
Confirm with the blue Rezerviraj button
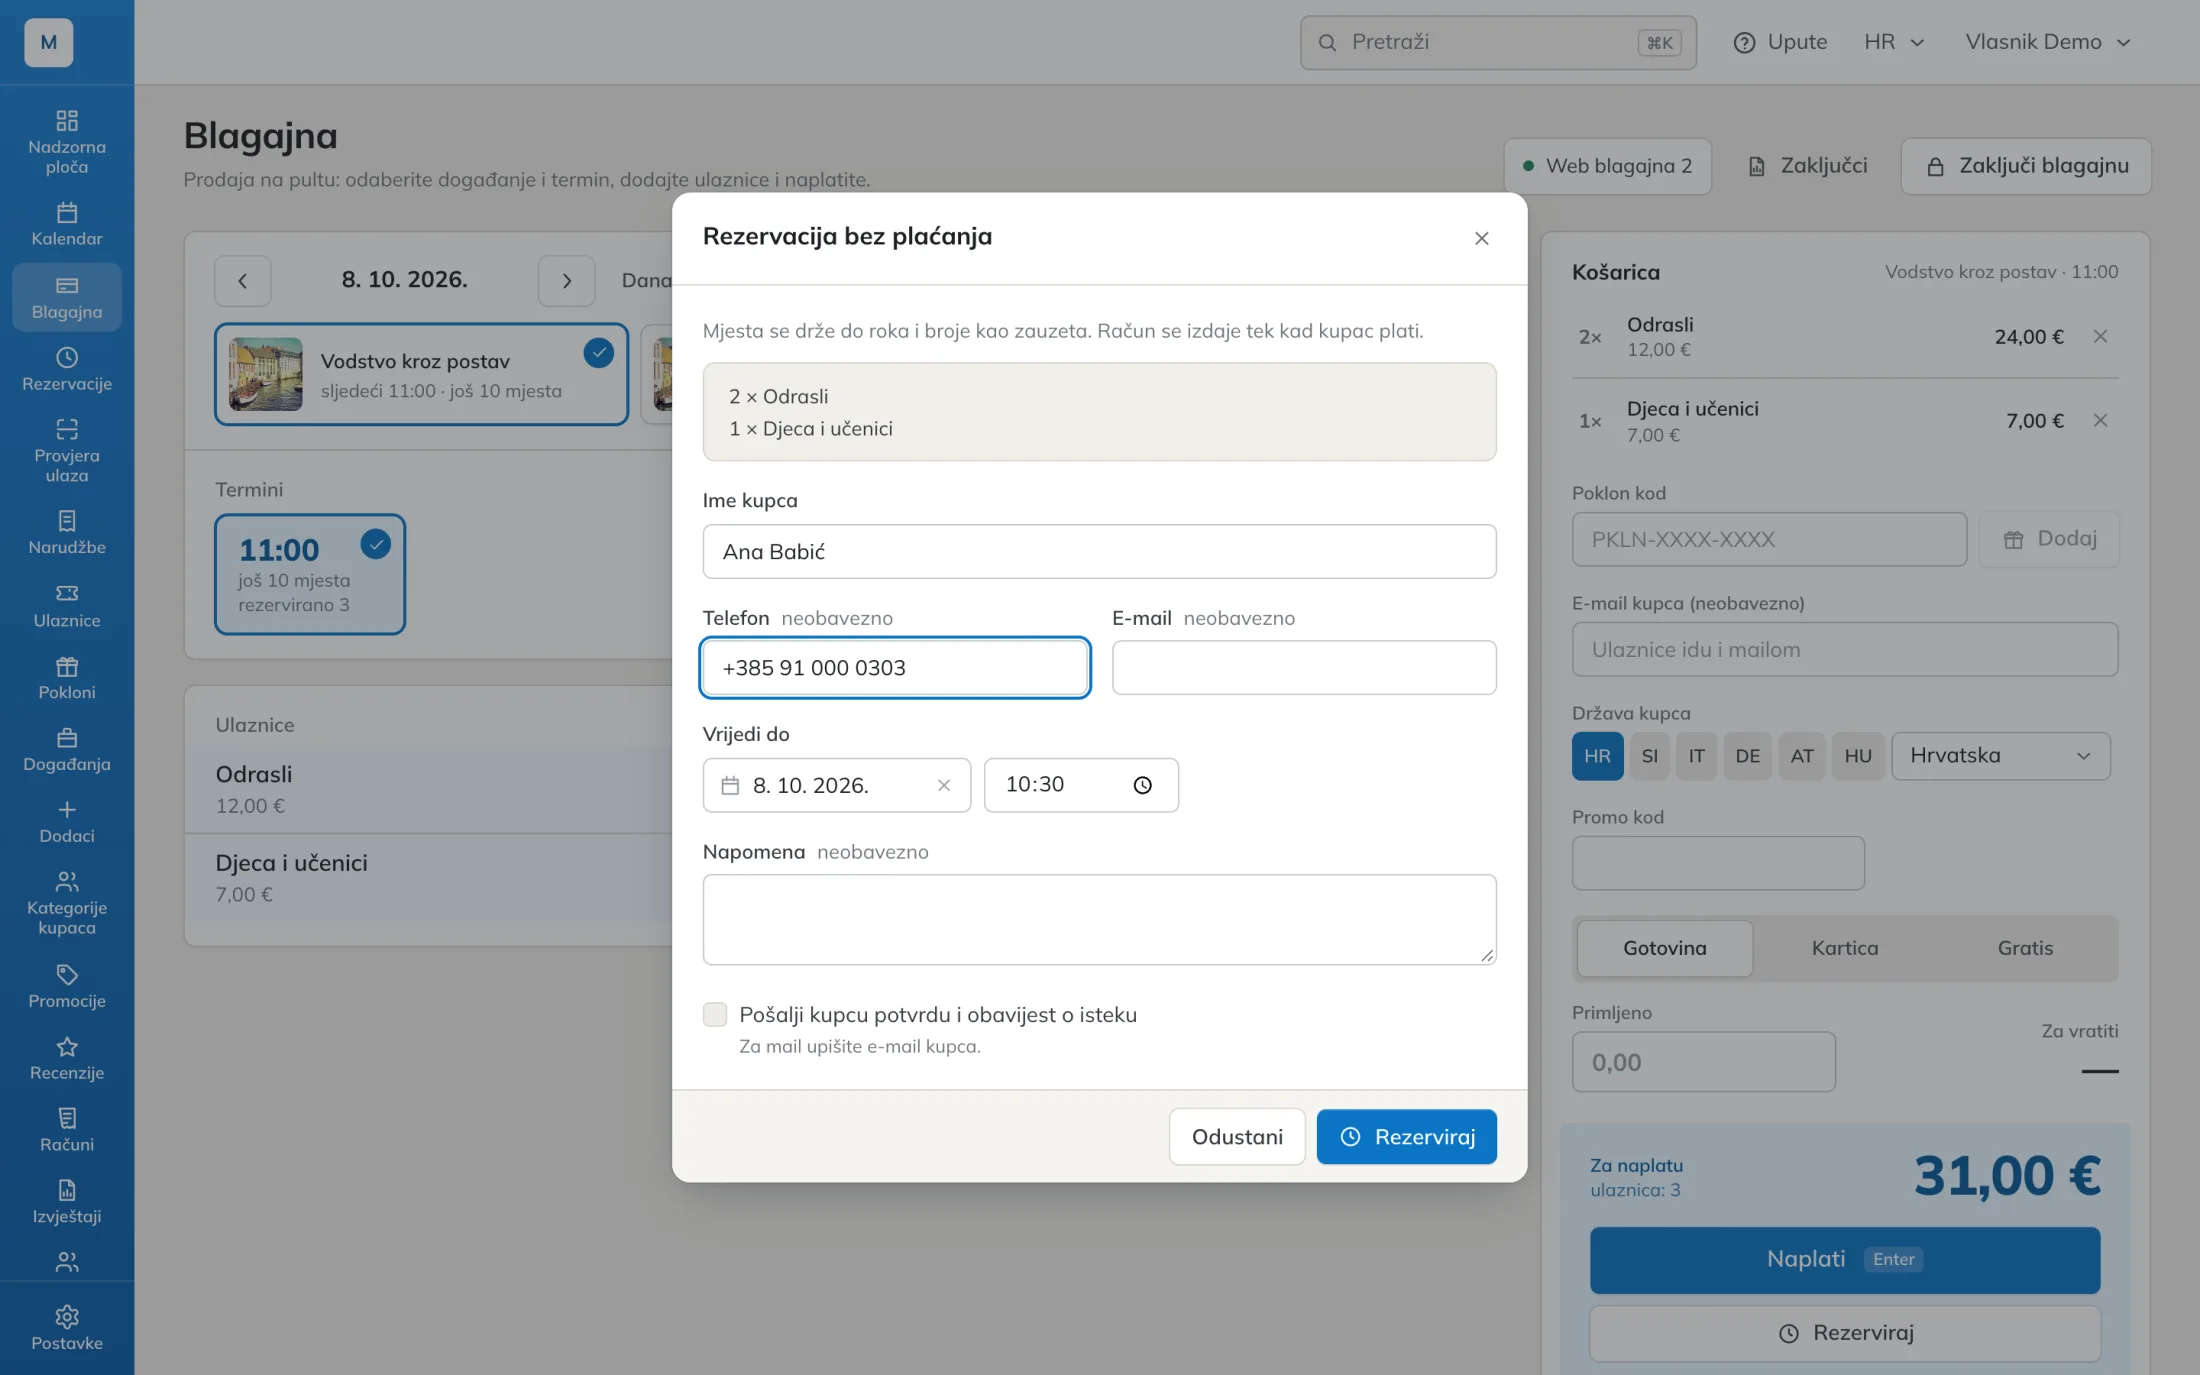(x=1406, y=1137)
